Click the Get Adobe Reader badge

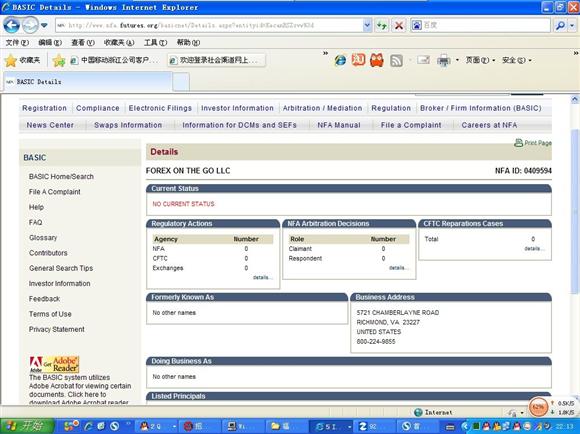click(54, 364)
